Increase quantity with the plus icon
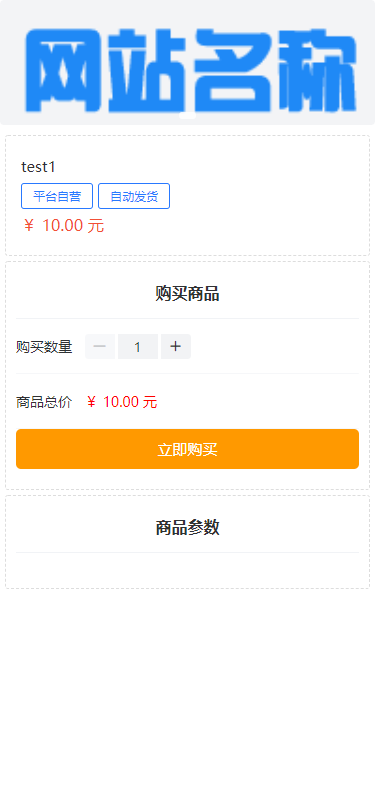 click(175, 347)
